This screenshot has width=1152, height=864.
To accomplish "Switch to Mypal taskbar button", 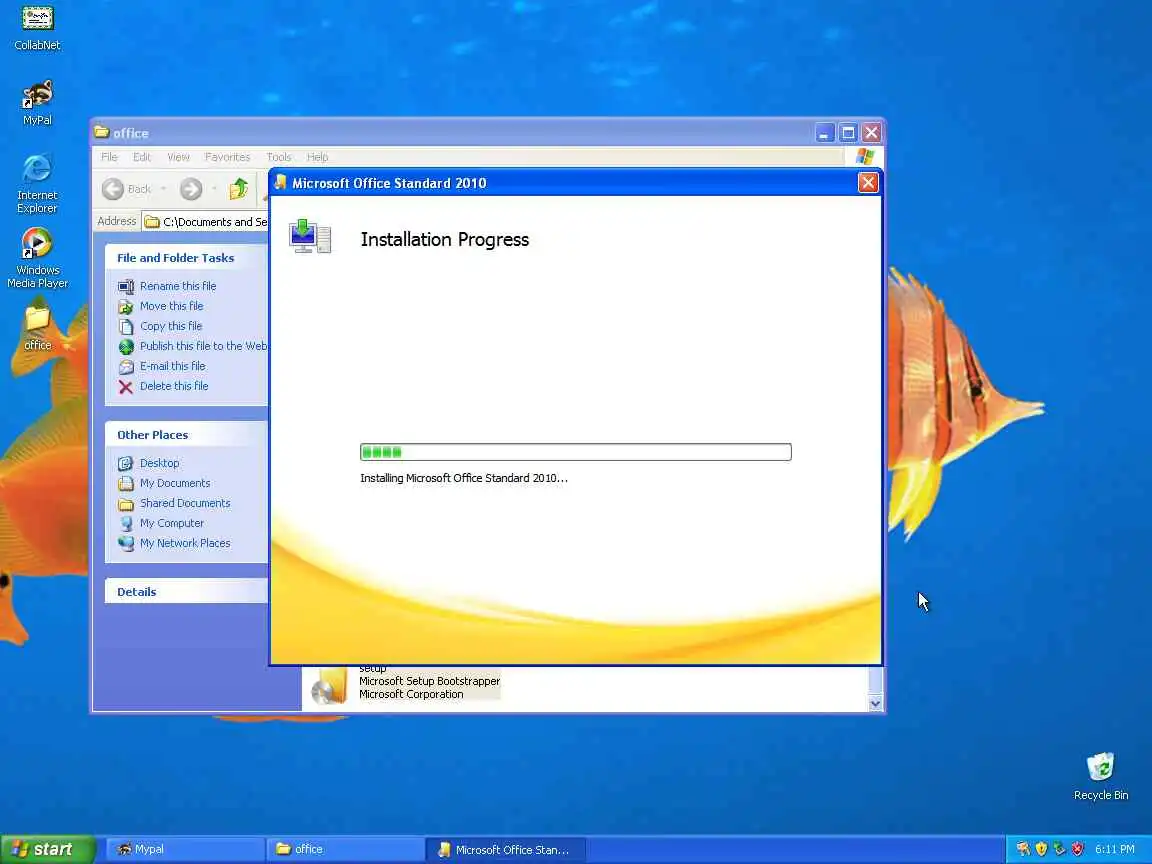I will [186, 849].
